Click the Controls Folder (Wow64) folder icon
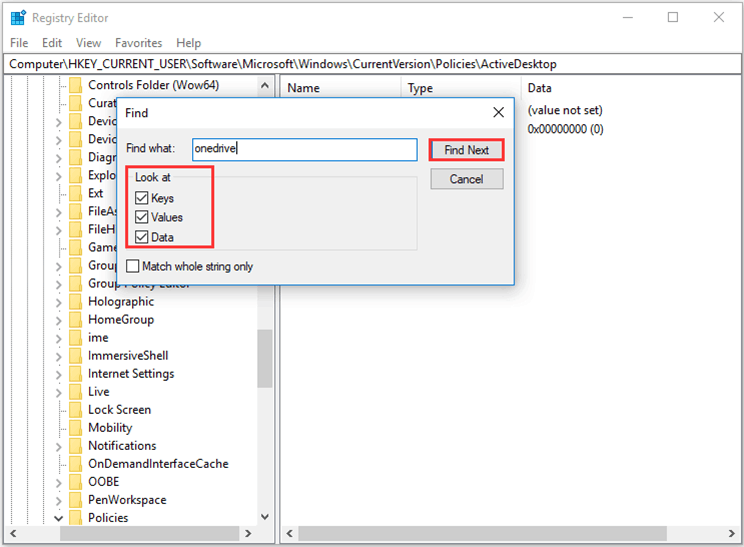The width and height of the screenshot is (744, 547). 75,85
